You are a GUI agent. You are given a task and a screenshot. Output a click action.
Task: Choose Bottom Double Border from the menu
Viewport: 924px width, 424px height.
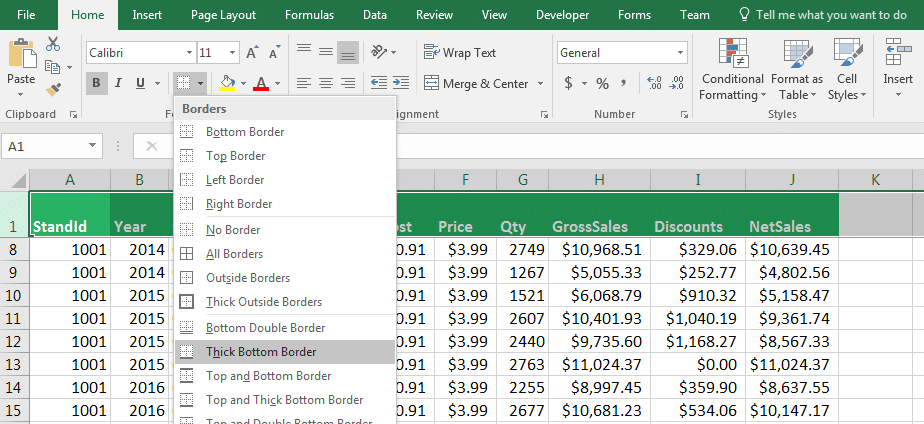click(285, 327)
